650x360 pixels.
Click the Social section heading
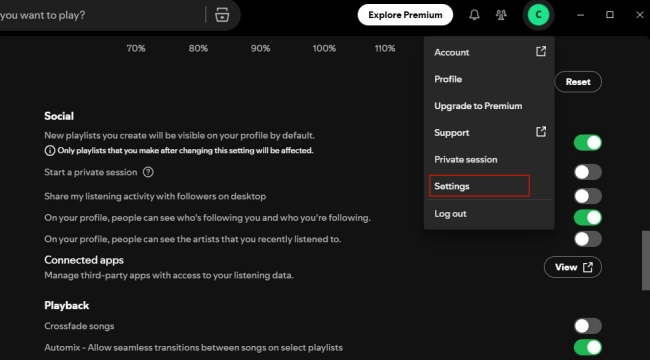coord(59,116)
